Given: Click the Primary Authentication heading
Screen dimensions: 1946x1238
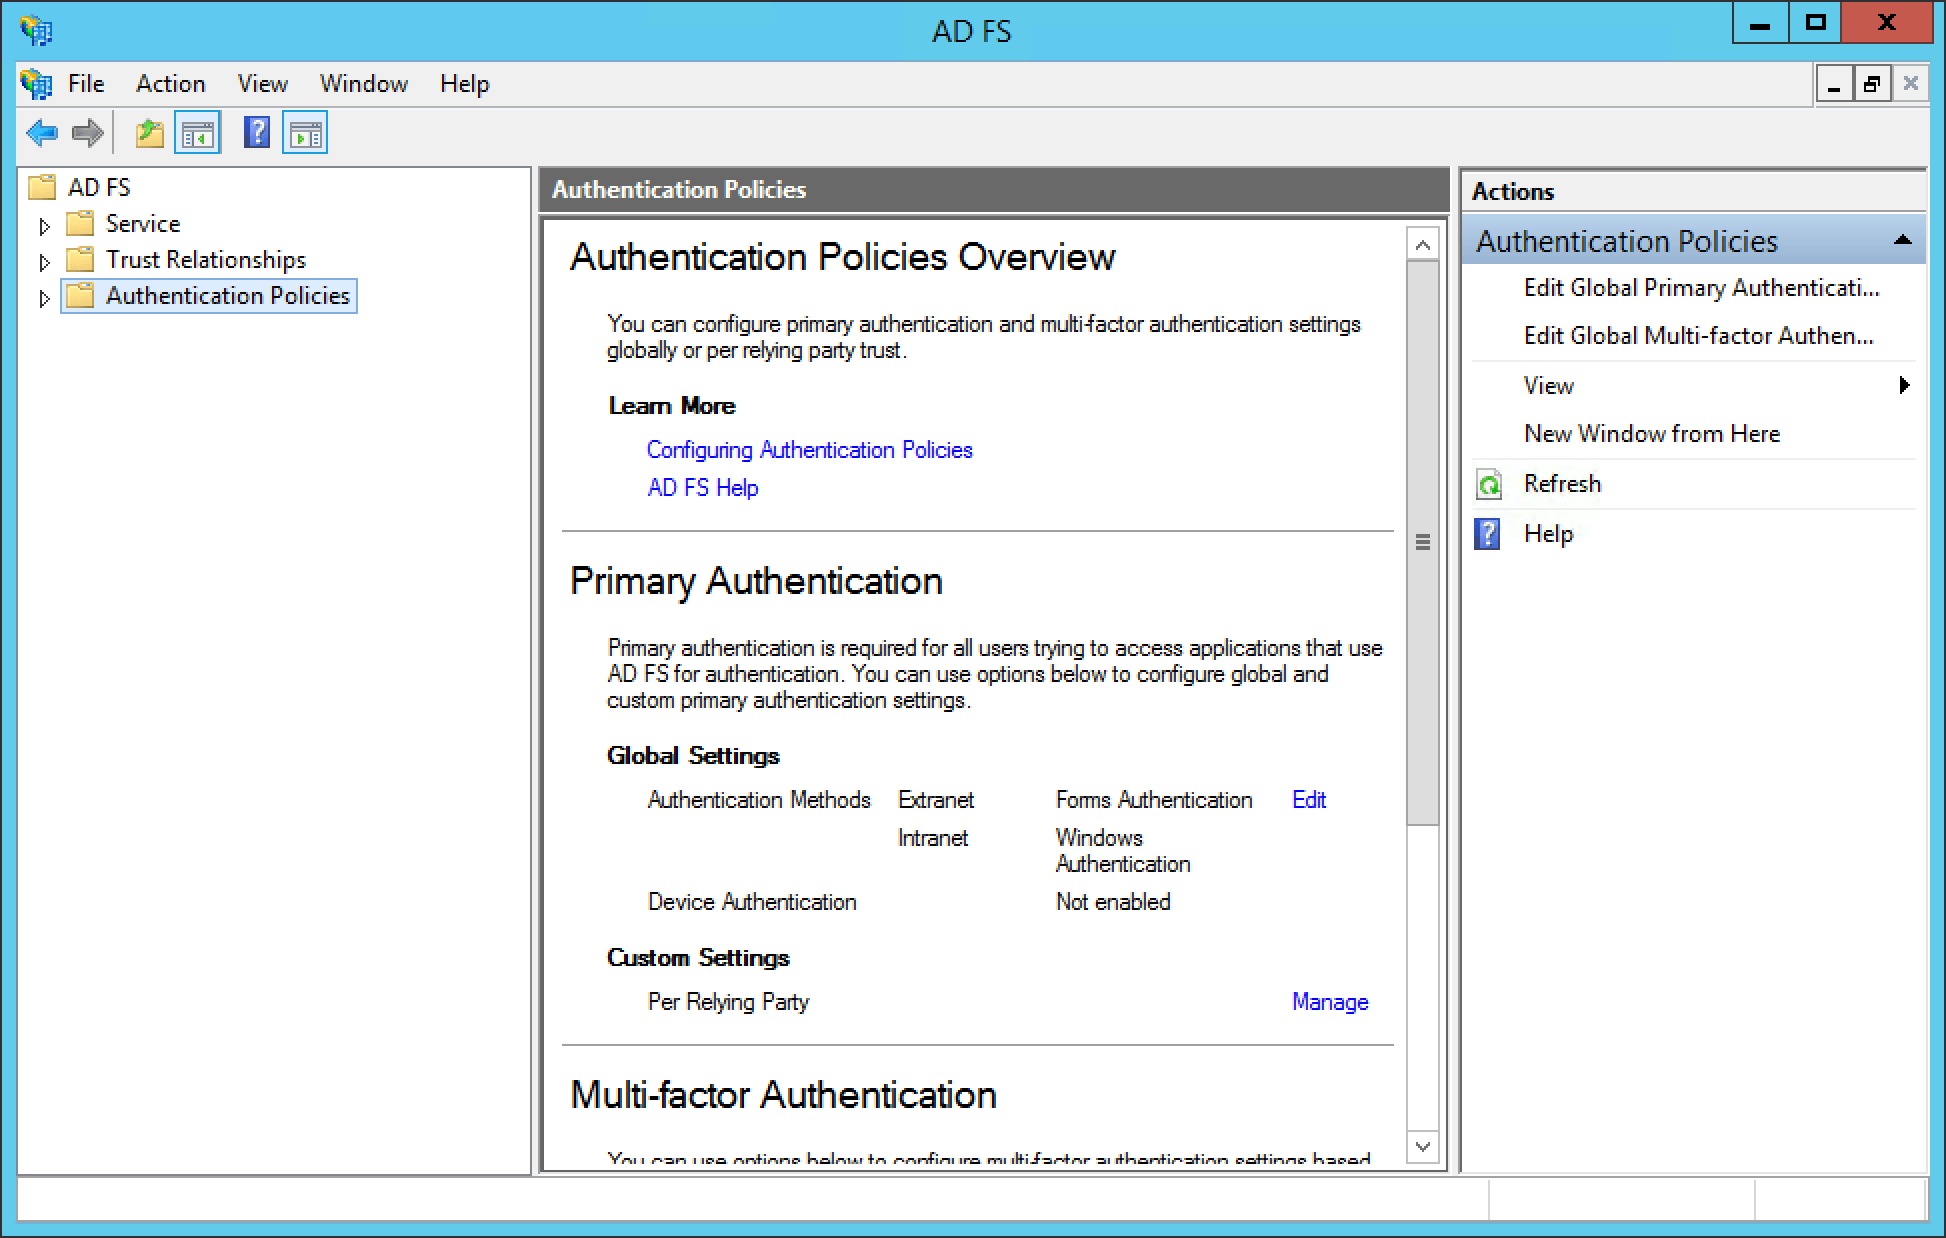Looking at the screenshot, I should (x=756, y=581).
